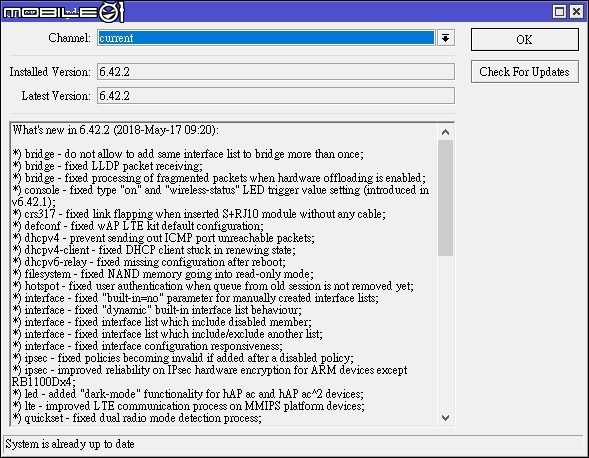
Task: Click changelog scrollbar down arrow
Action: [x=446, y=417]
